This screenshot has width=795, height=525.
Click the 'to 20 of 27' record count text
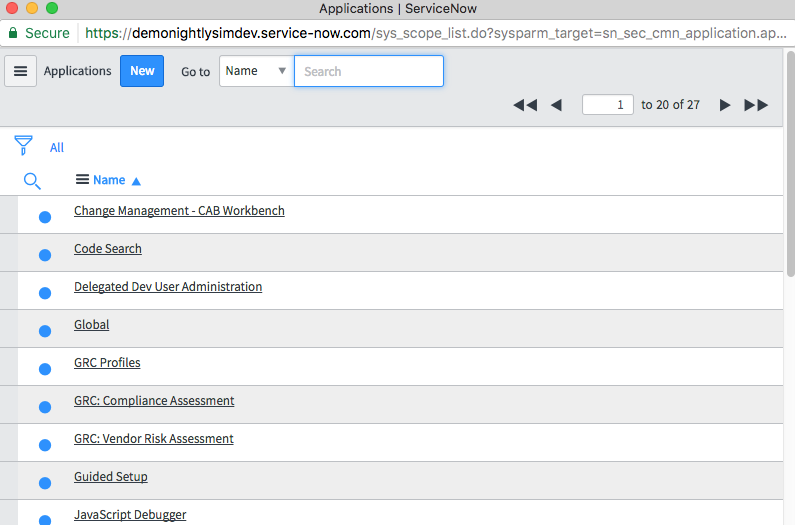pos(670,105)
